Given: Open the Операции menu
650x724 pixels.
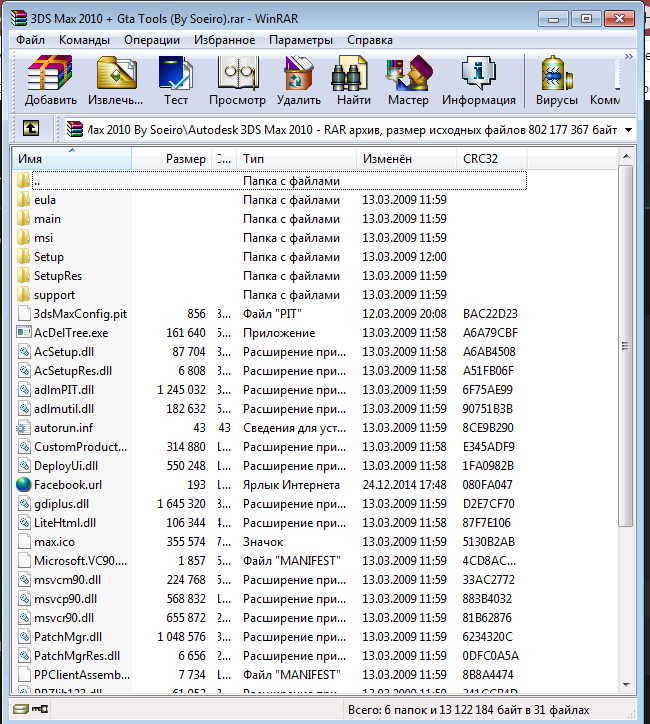Looking at the screenshot, I should pos(152,40).
